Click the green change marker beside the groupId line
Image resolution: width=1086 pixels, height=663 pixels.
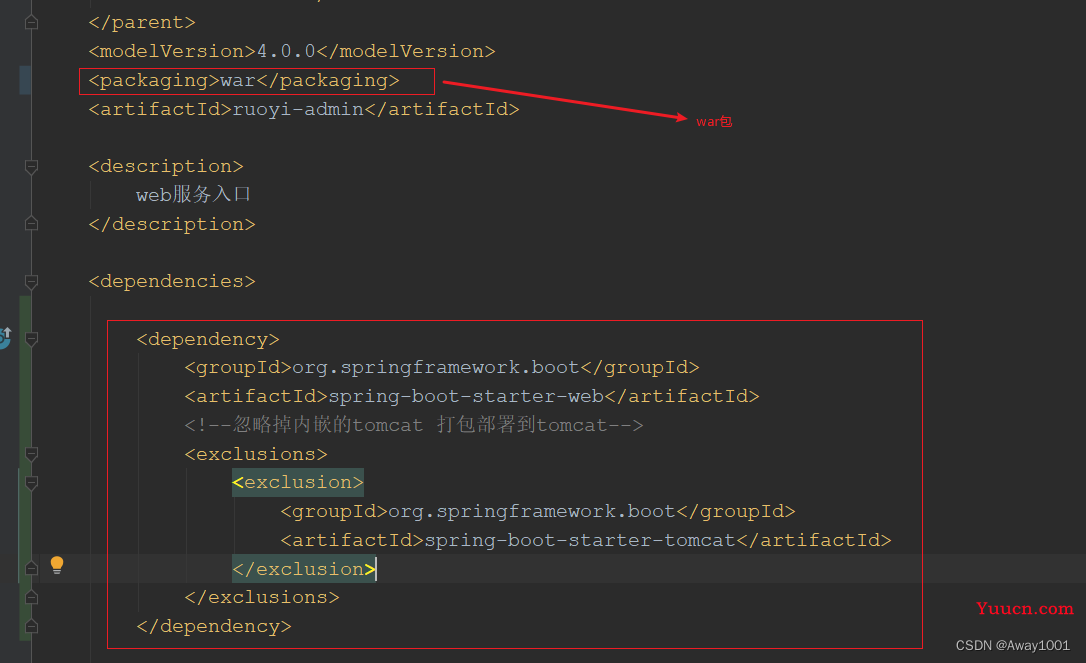point(25,367)
